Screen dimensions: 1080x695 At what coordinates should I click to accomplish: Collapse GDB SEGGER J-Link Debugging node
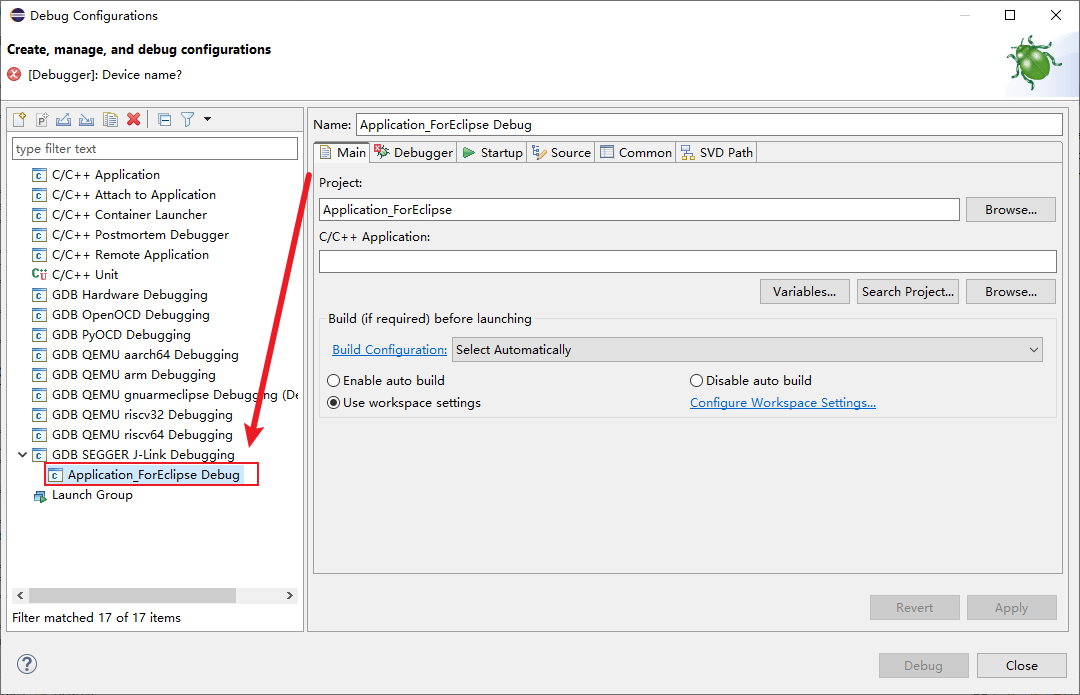click(x=22, y=455)
